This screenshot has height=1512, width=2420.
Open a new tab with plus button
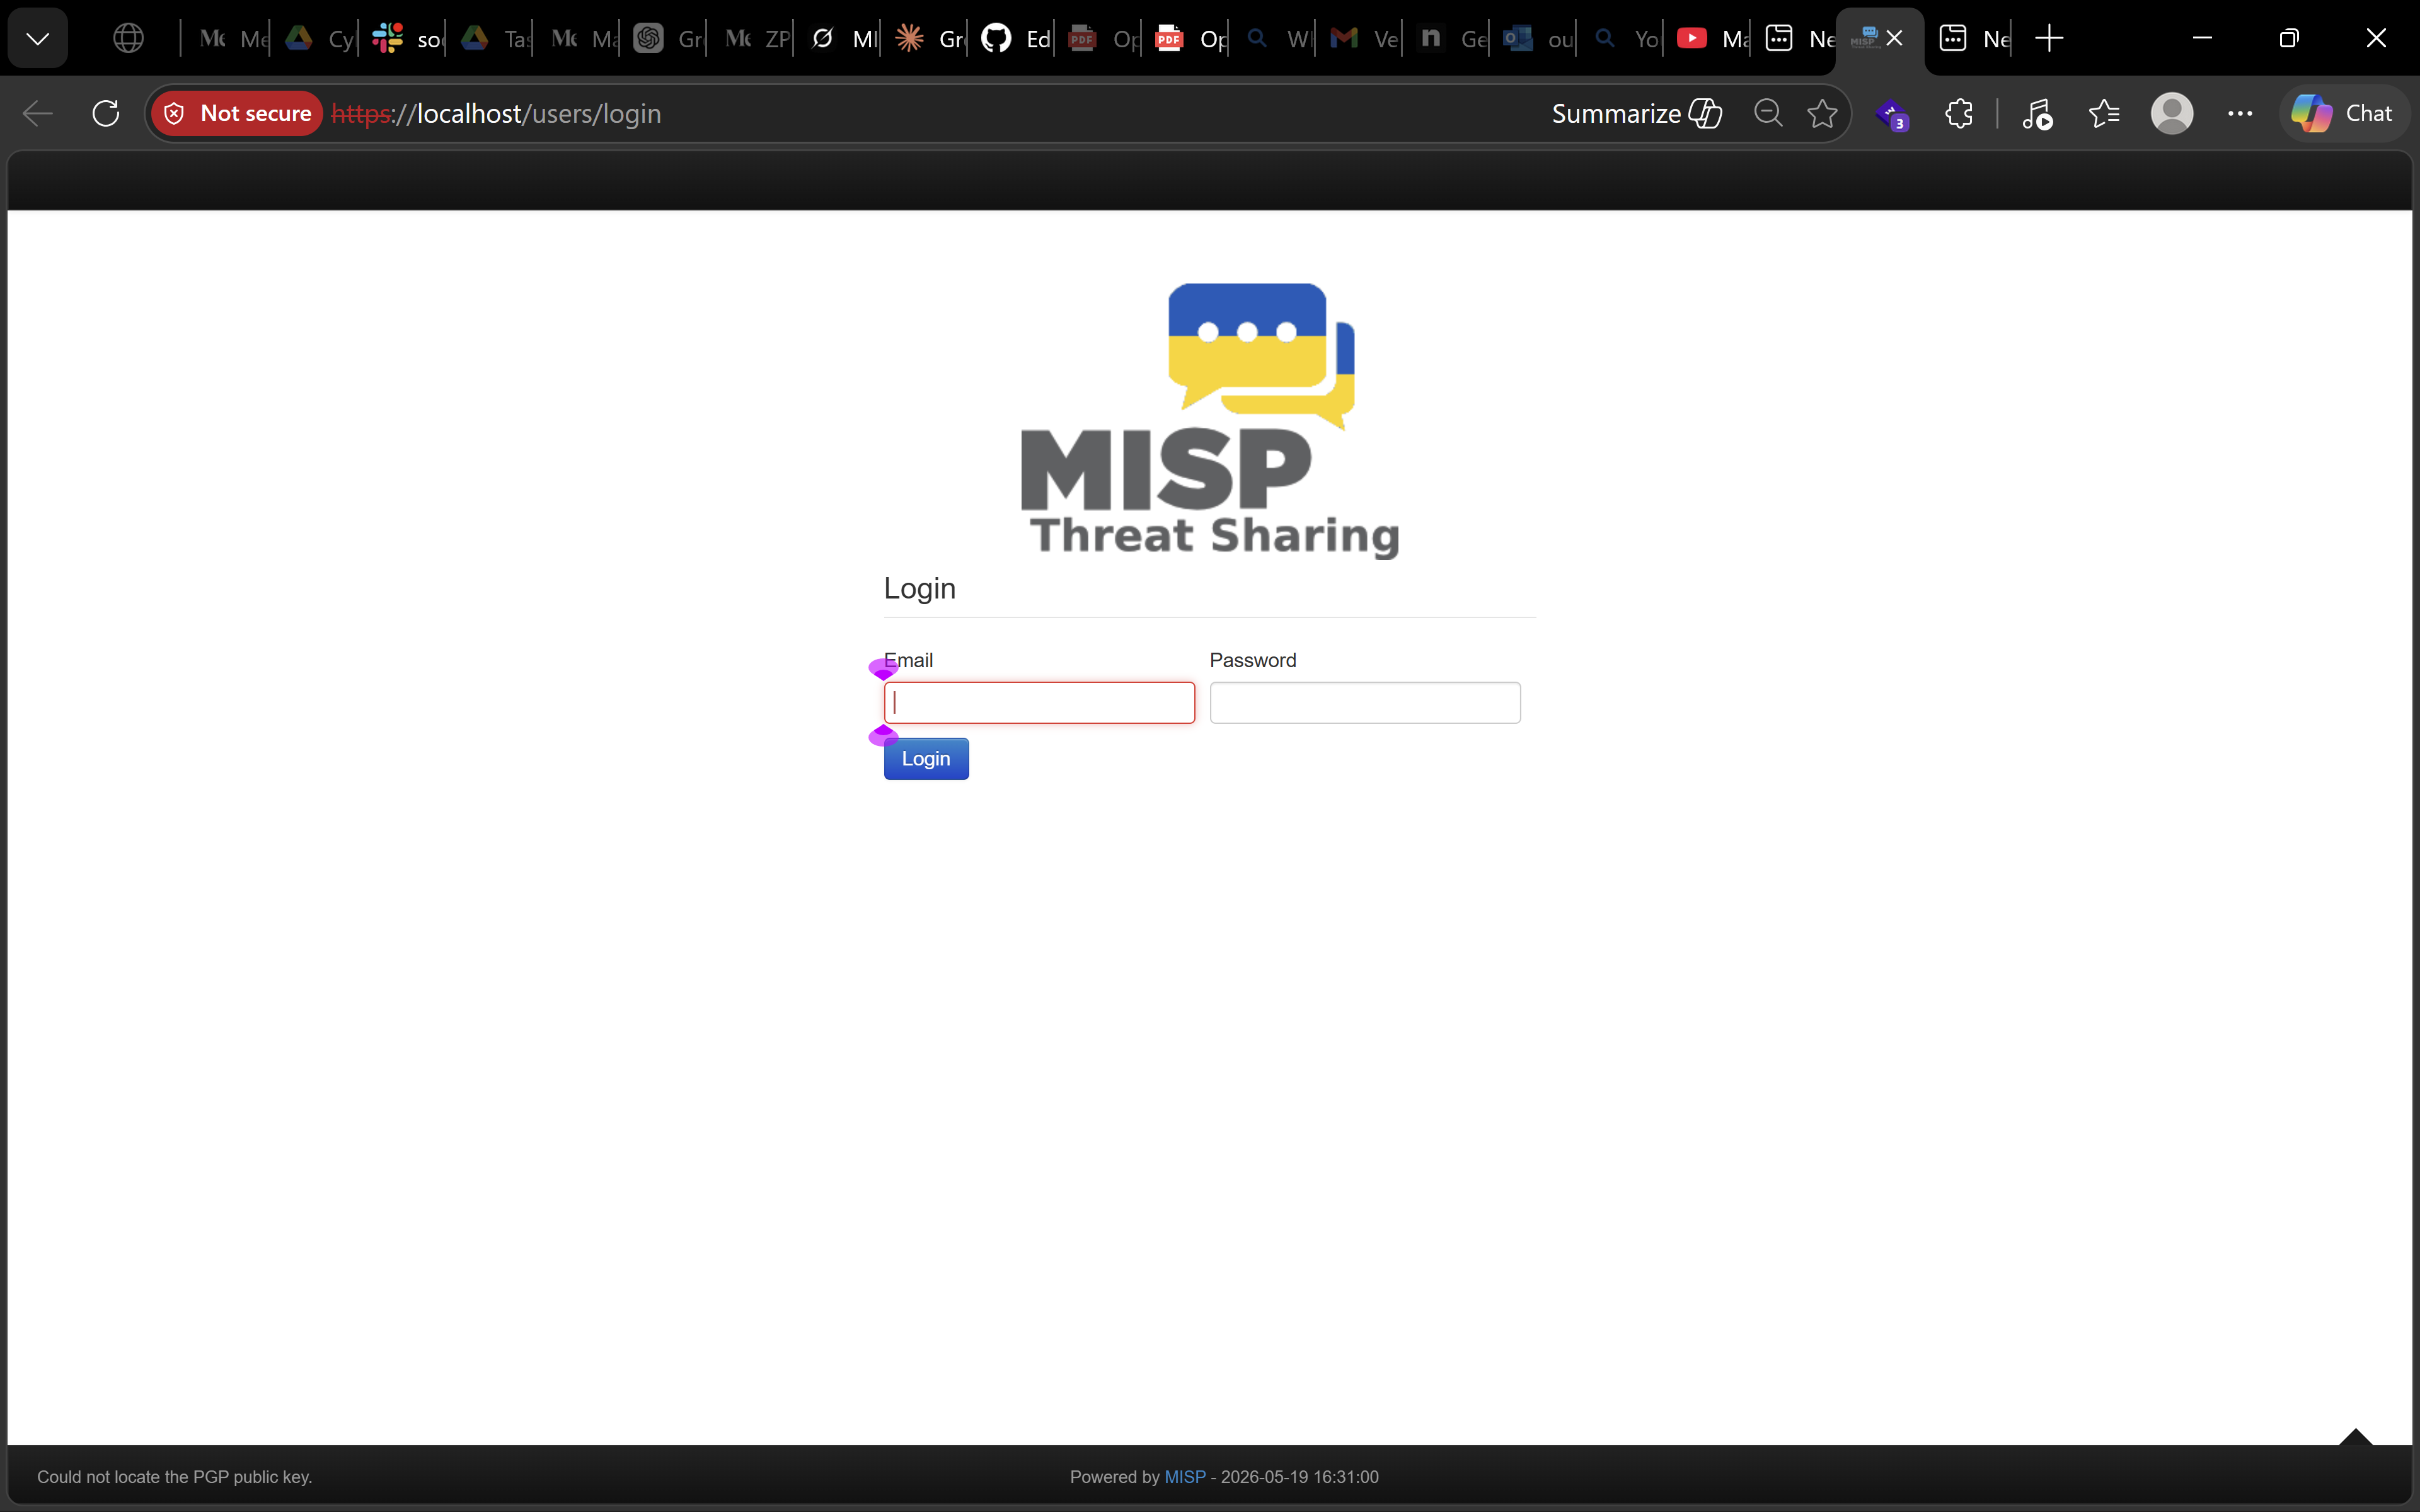pos(2049,38)
